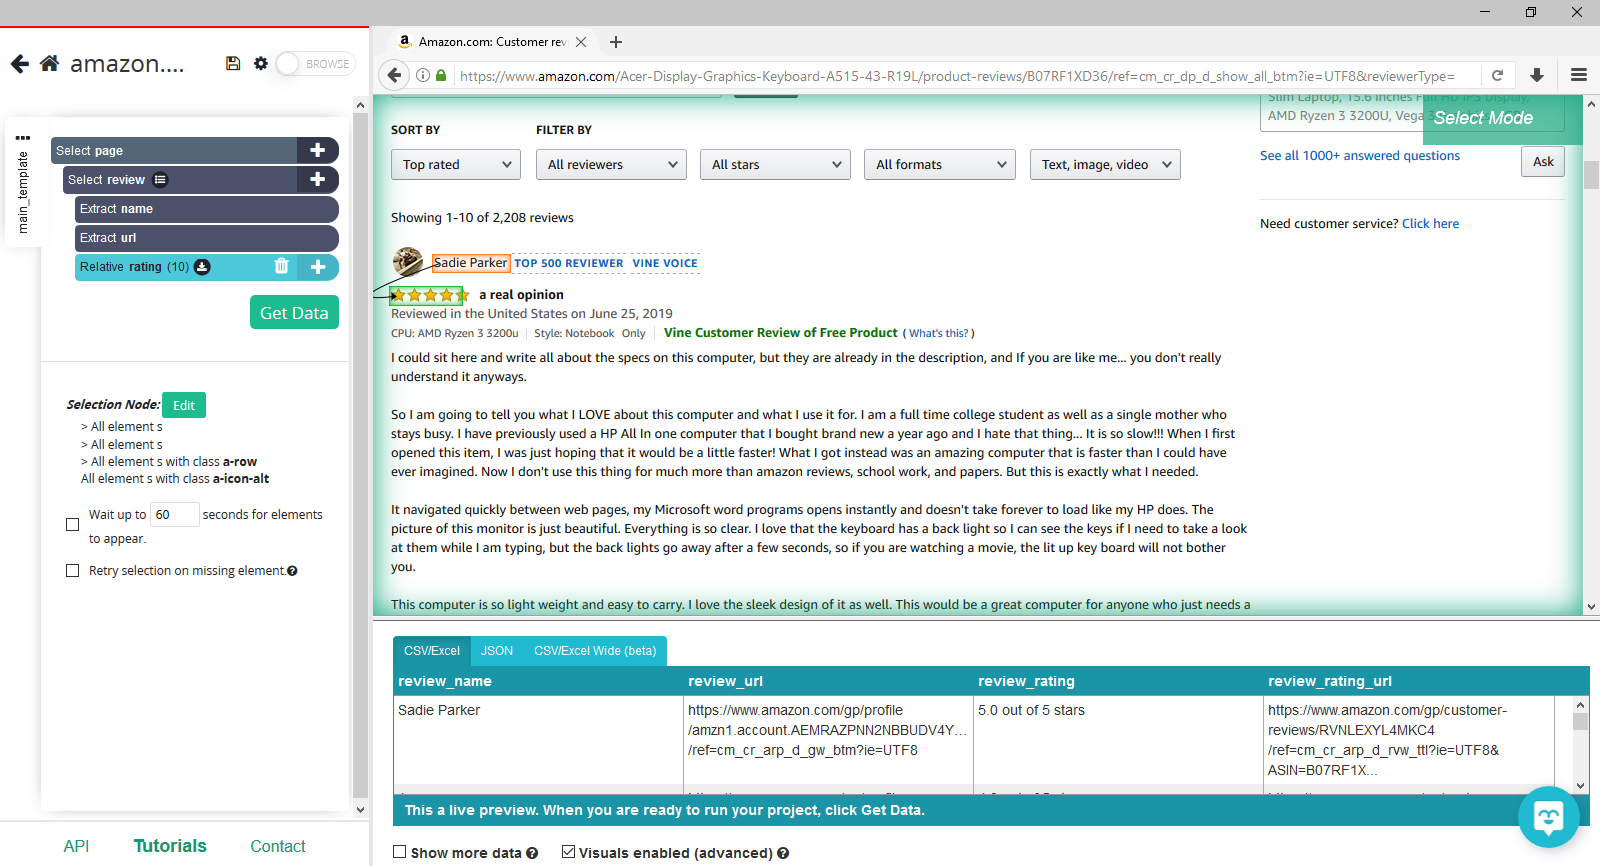The height and width of the screenshot is (866, 1600).
Task: Open a new browser tab with plus
Action: 616,42
